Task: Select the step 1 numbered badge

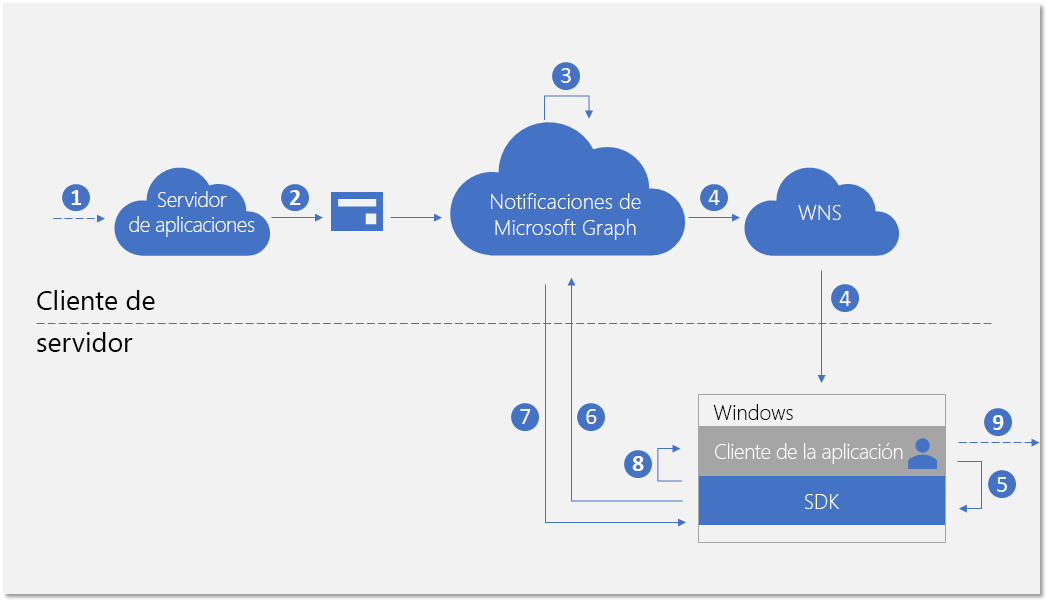Action: tap(75, 198)
